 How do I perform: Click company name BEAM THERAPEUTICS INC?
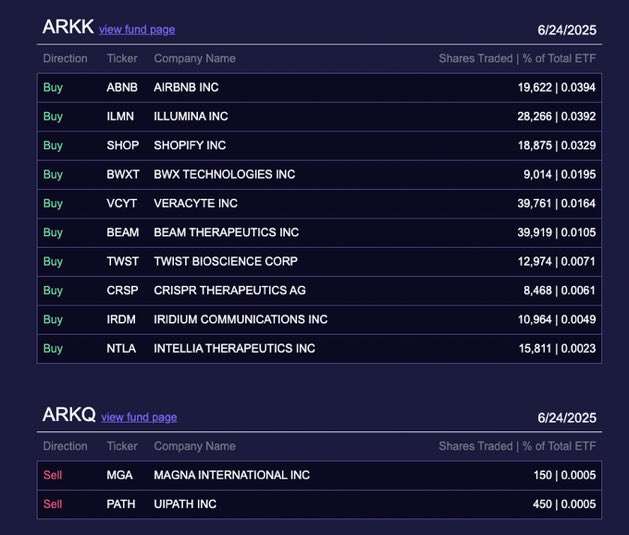click(226, 233)
